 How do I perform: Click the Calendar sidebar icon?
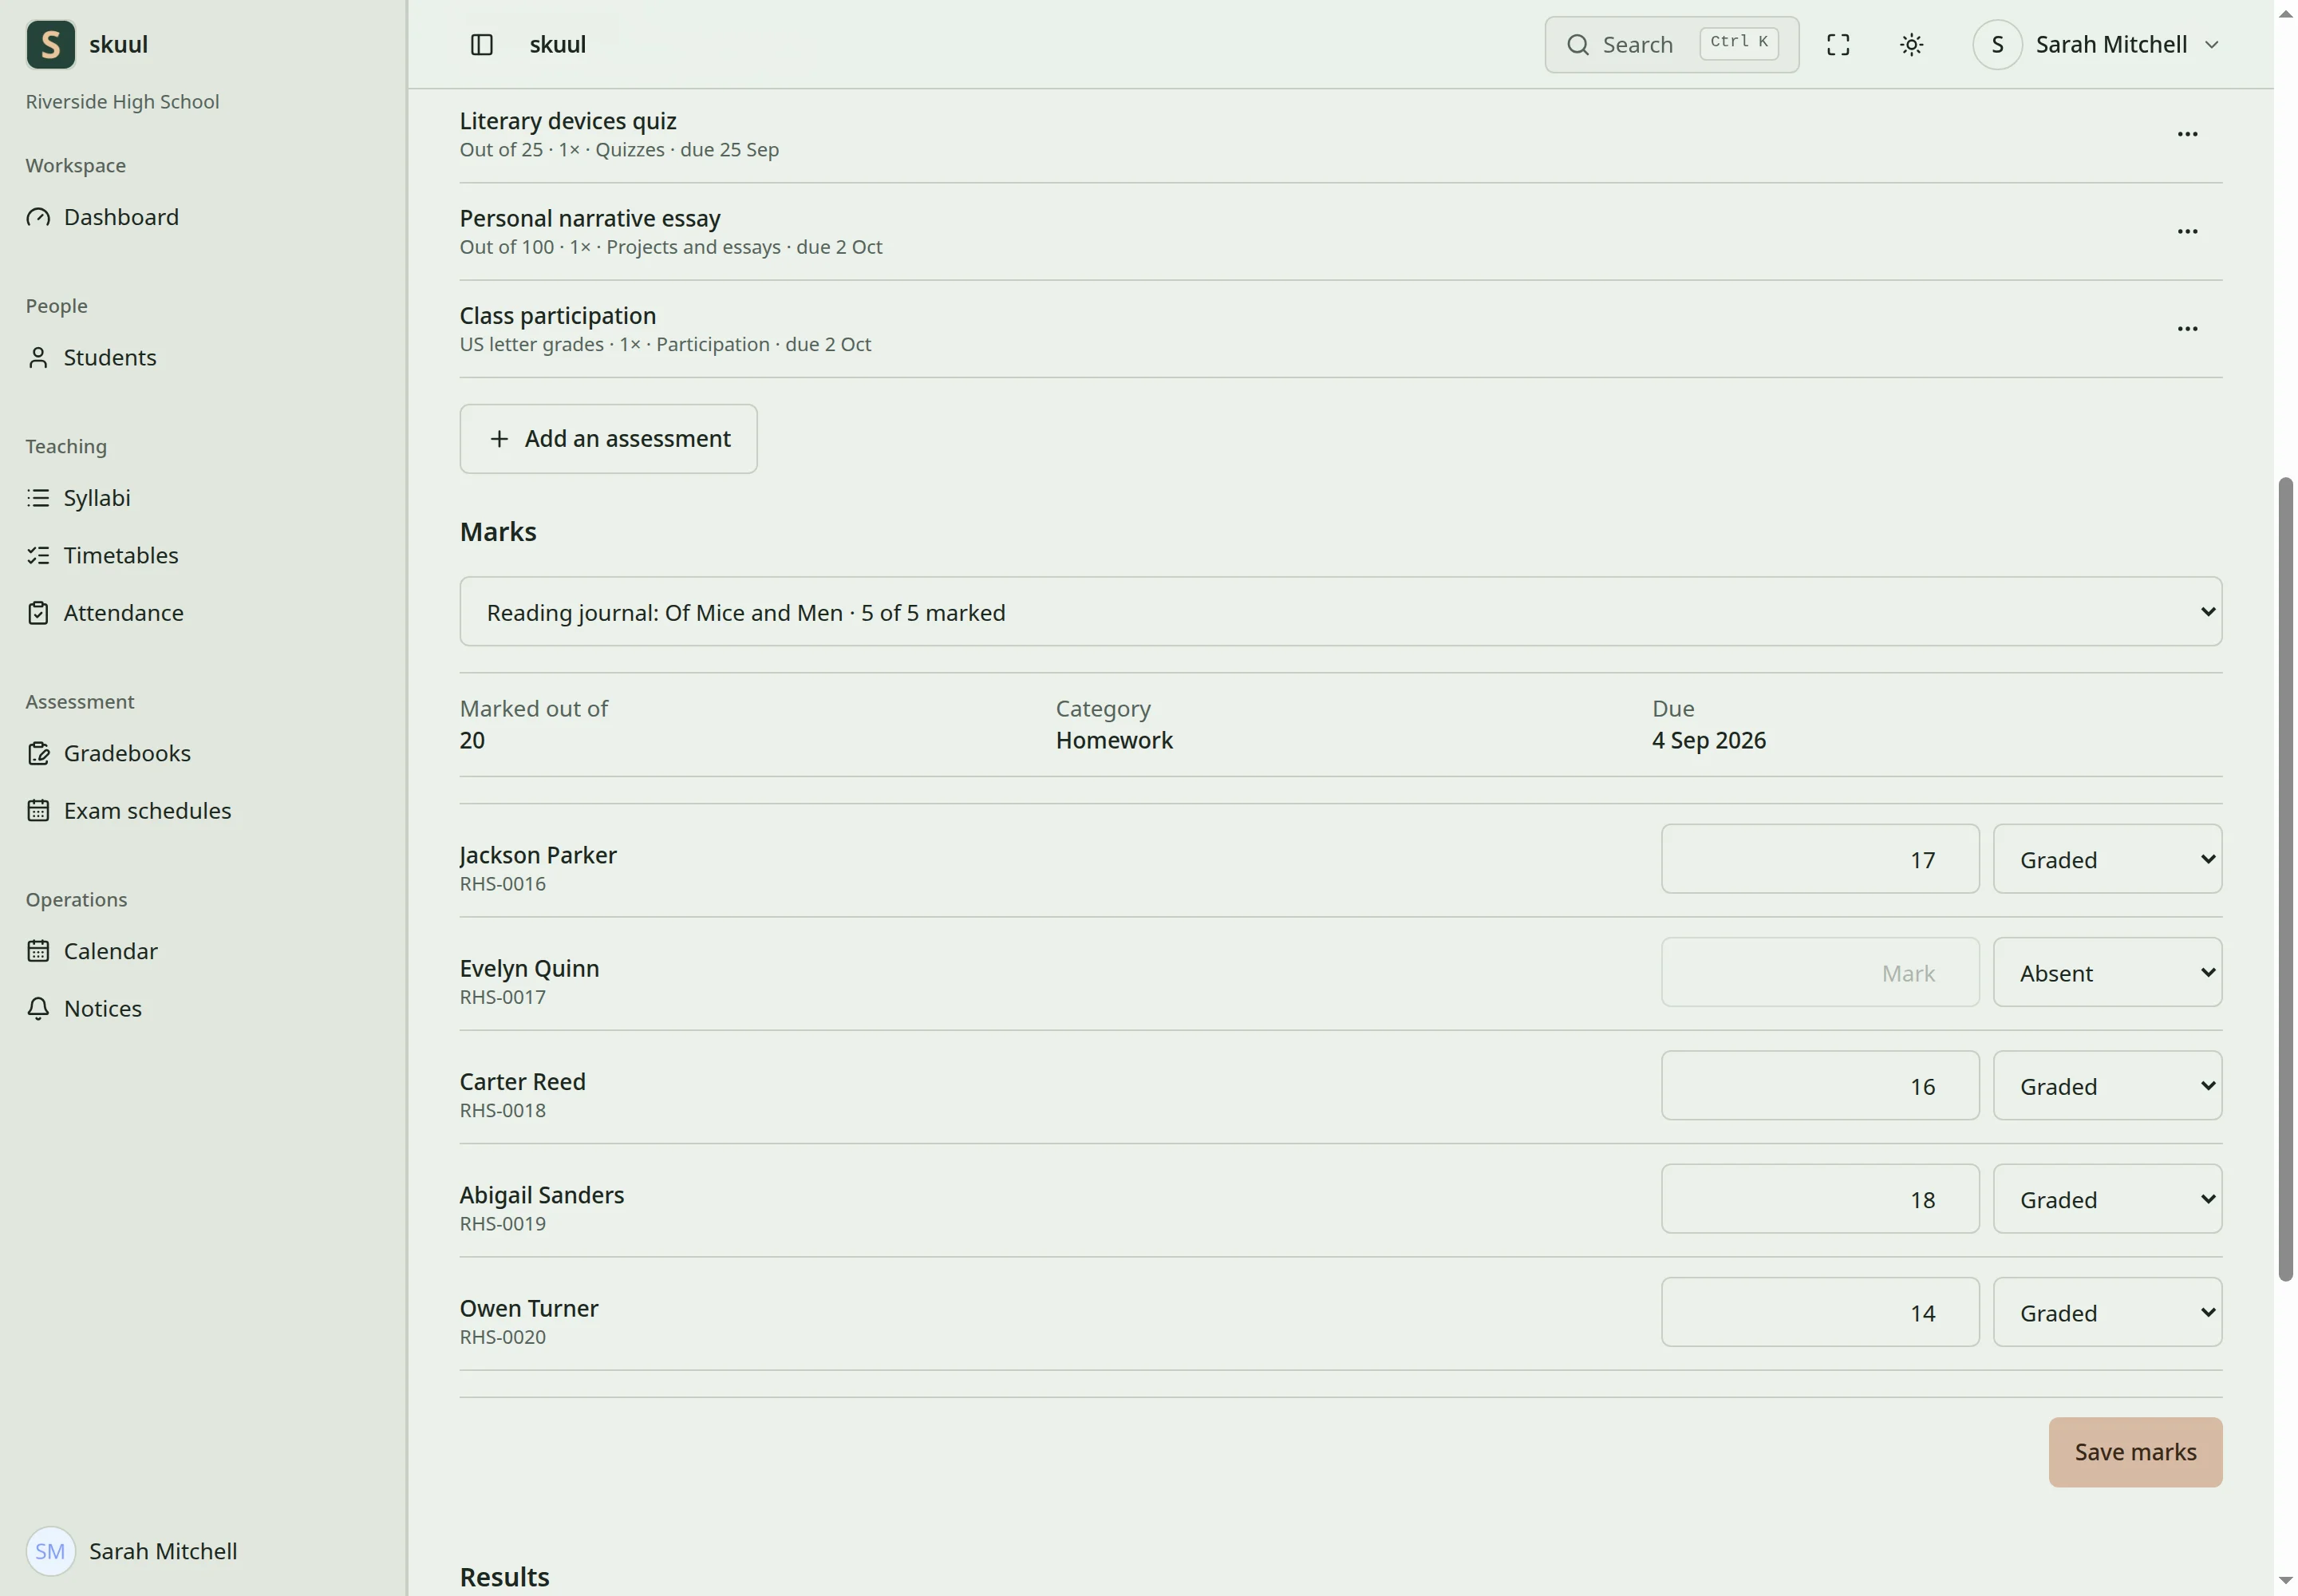click(38, 950)
